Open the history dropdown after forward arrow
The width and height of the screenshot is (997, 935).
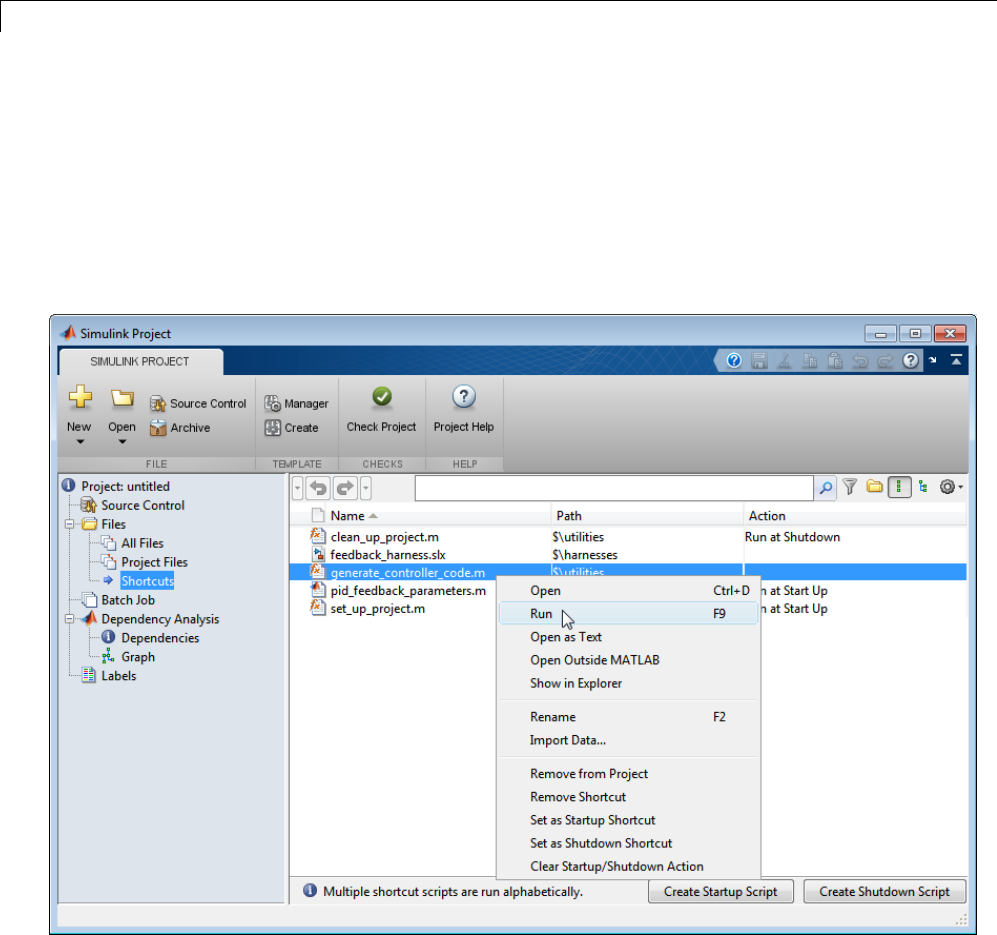[366, 488]
